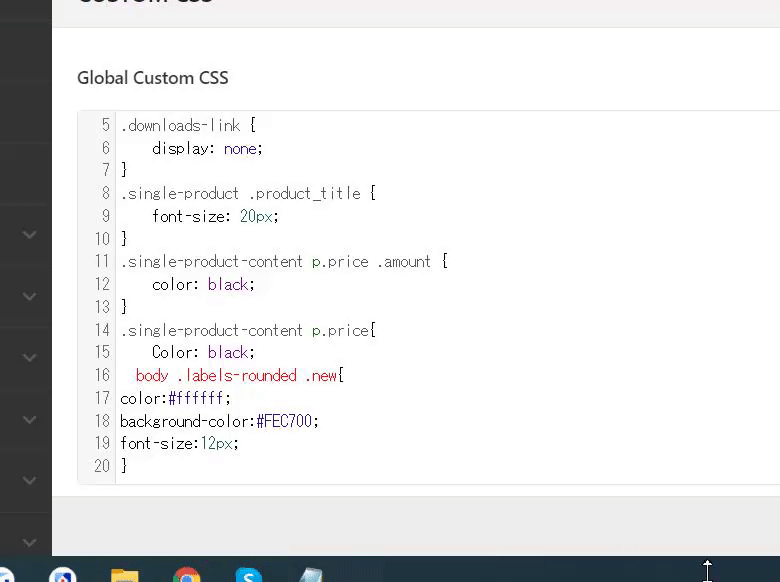780x582 pixels.
Task: Click closing brace on line 20
Action: pos(124,466)
